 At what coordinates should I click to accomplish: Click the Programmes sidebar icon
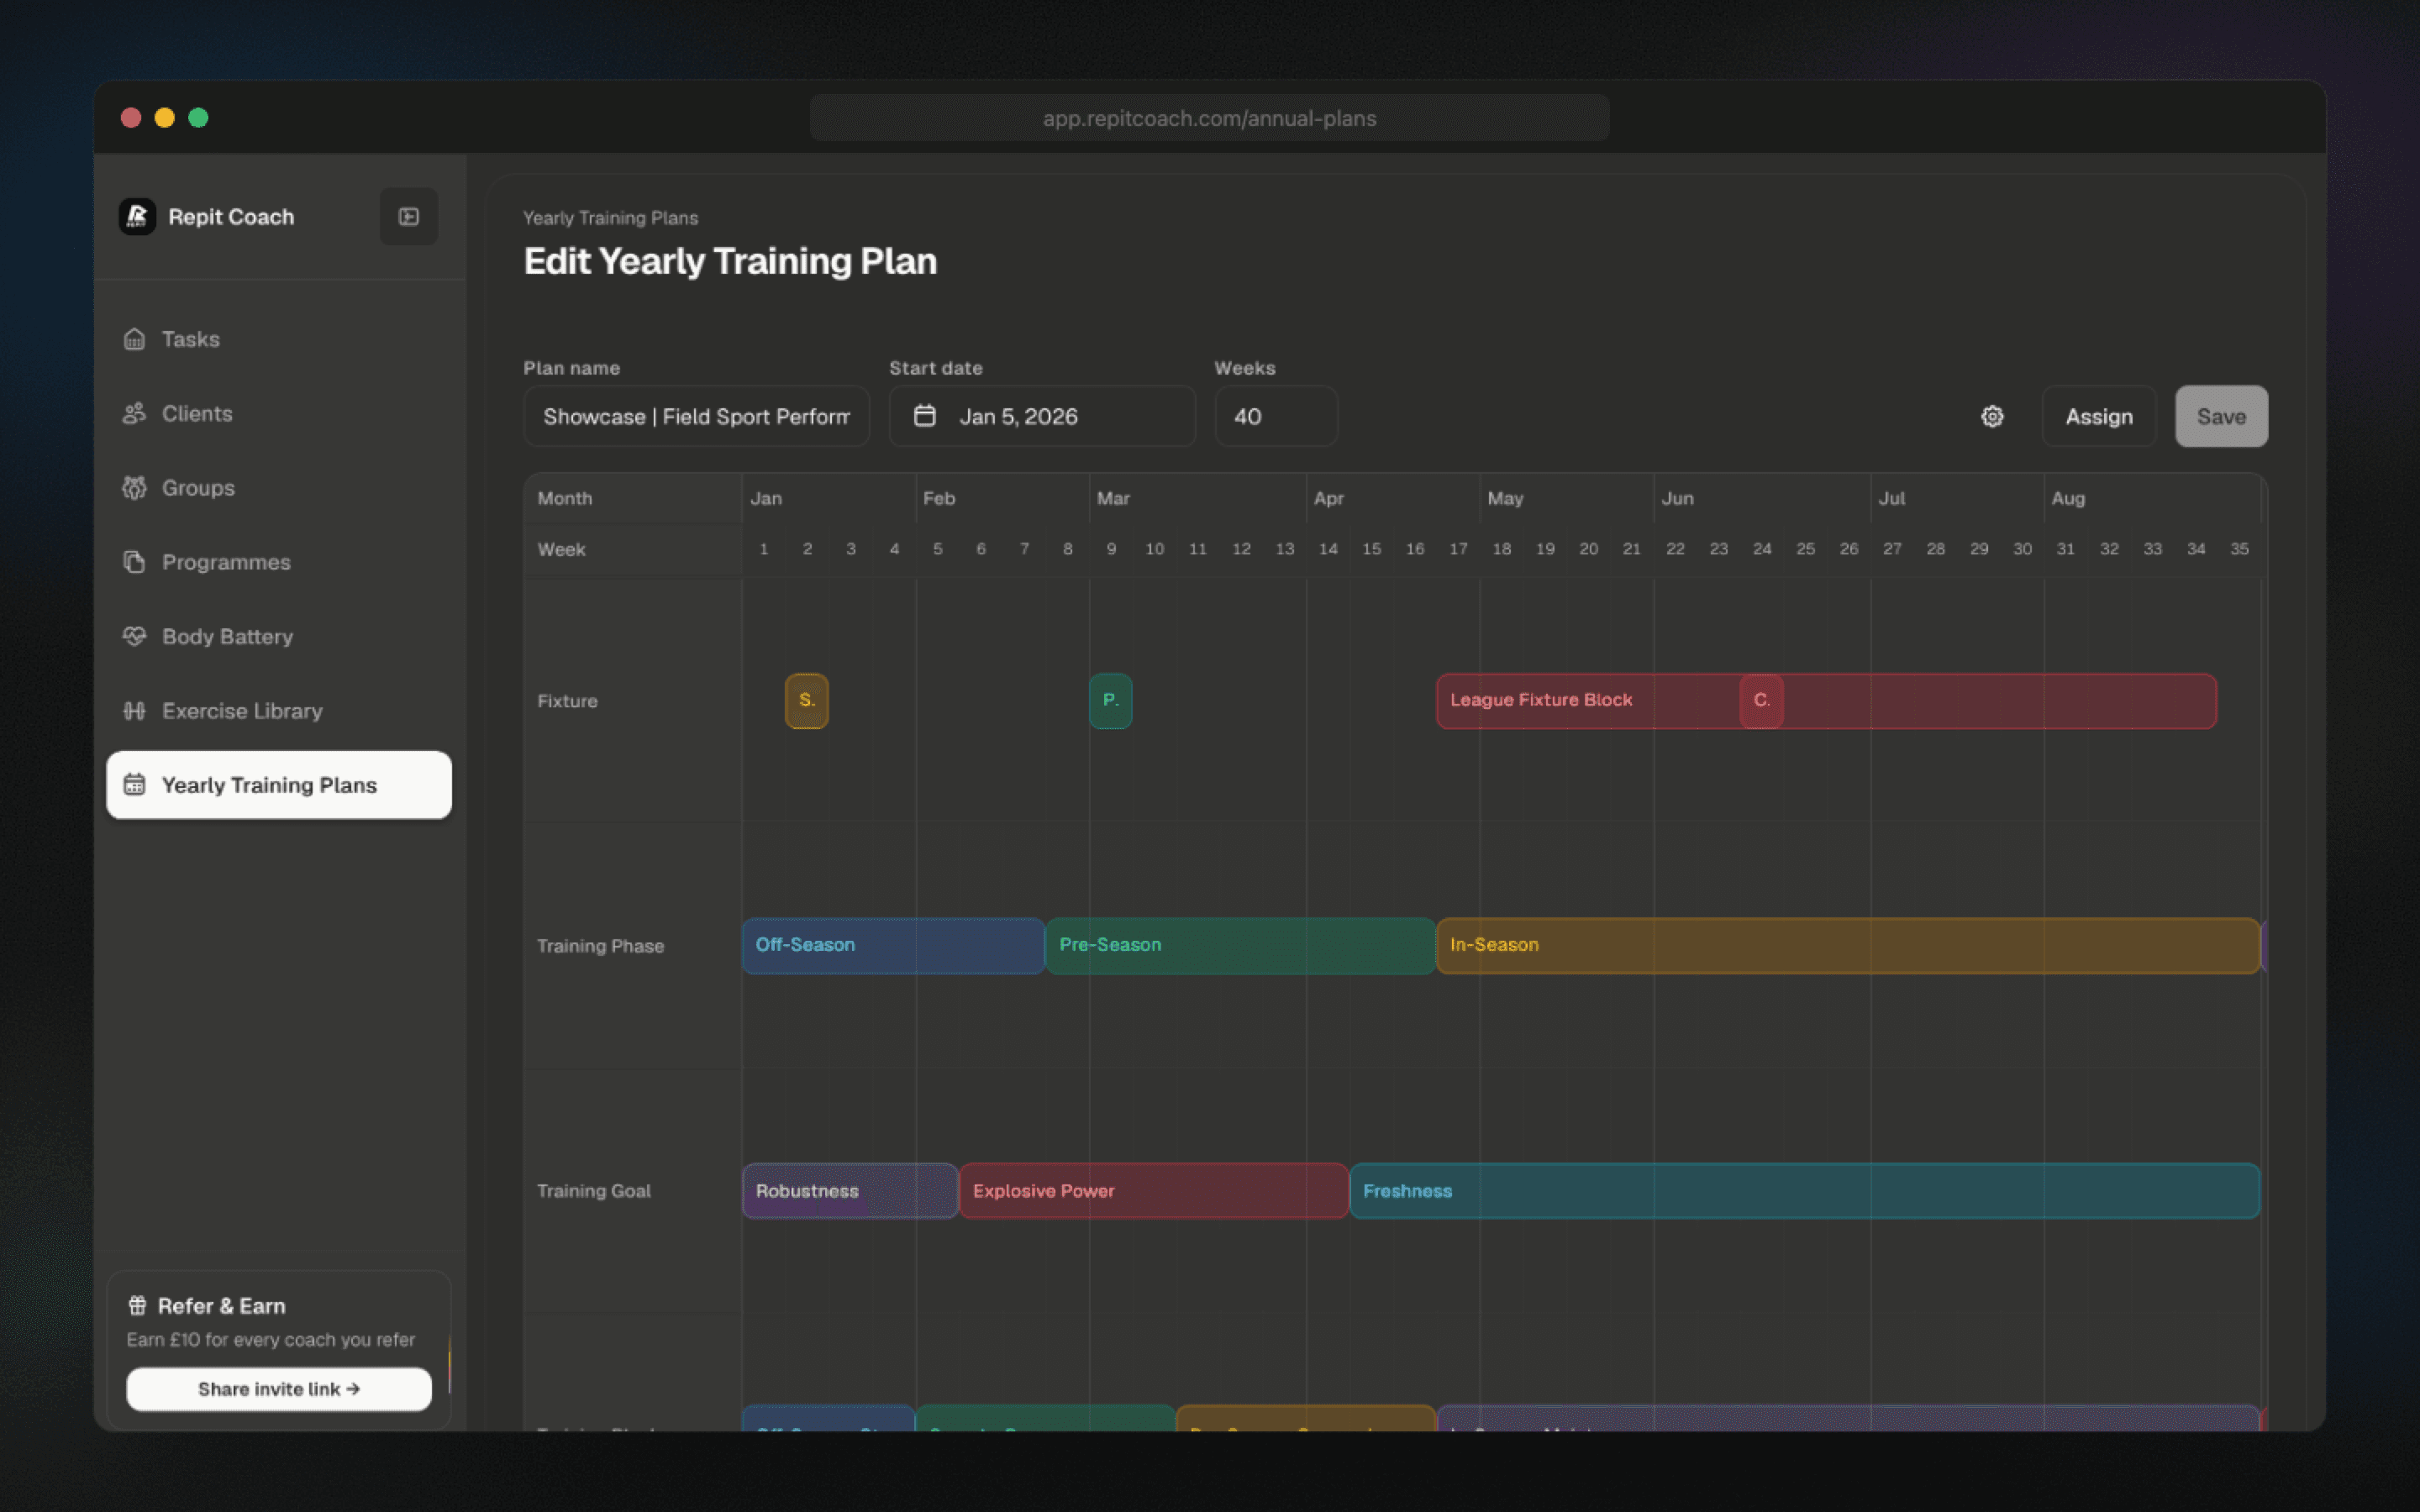[x=136, y=562]
